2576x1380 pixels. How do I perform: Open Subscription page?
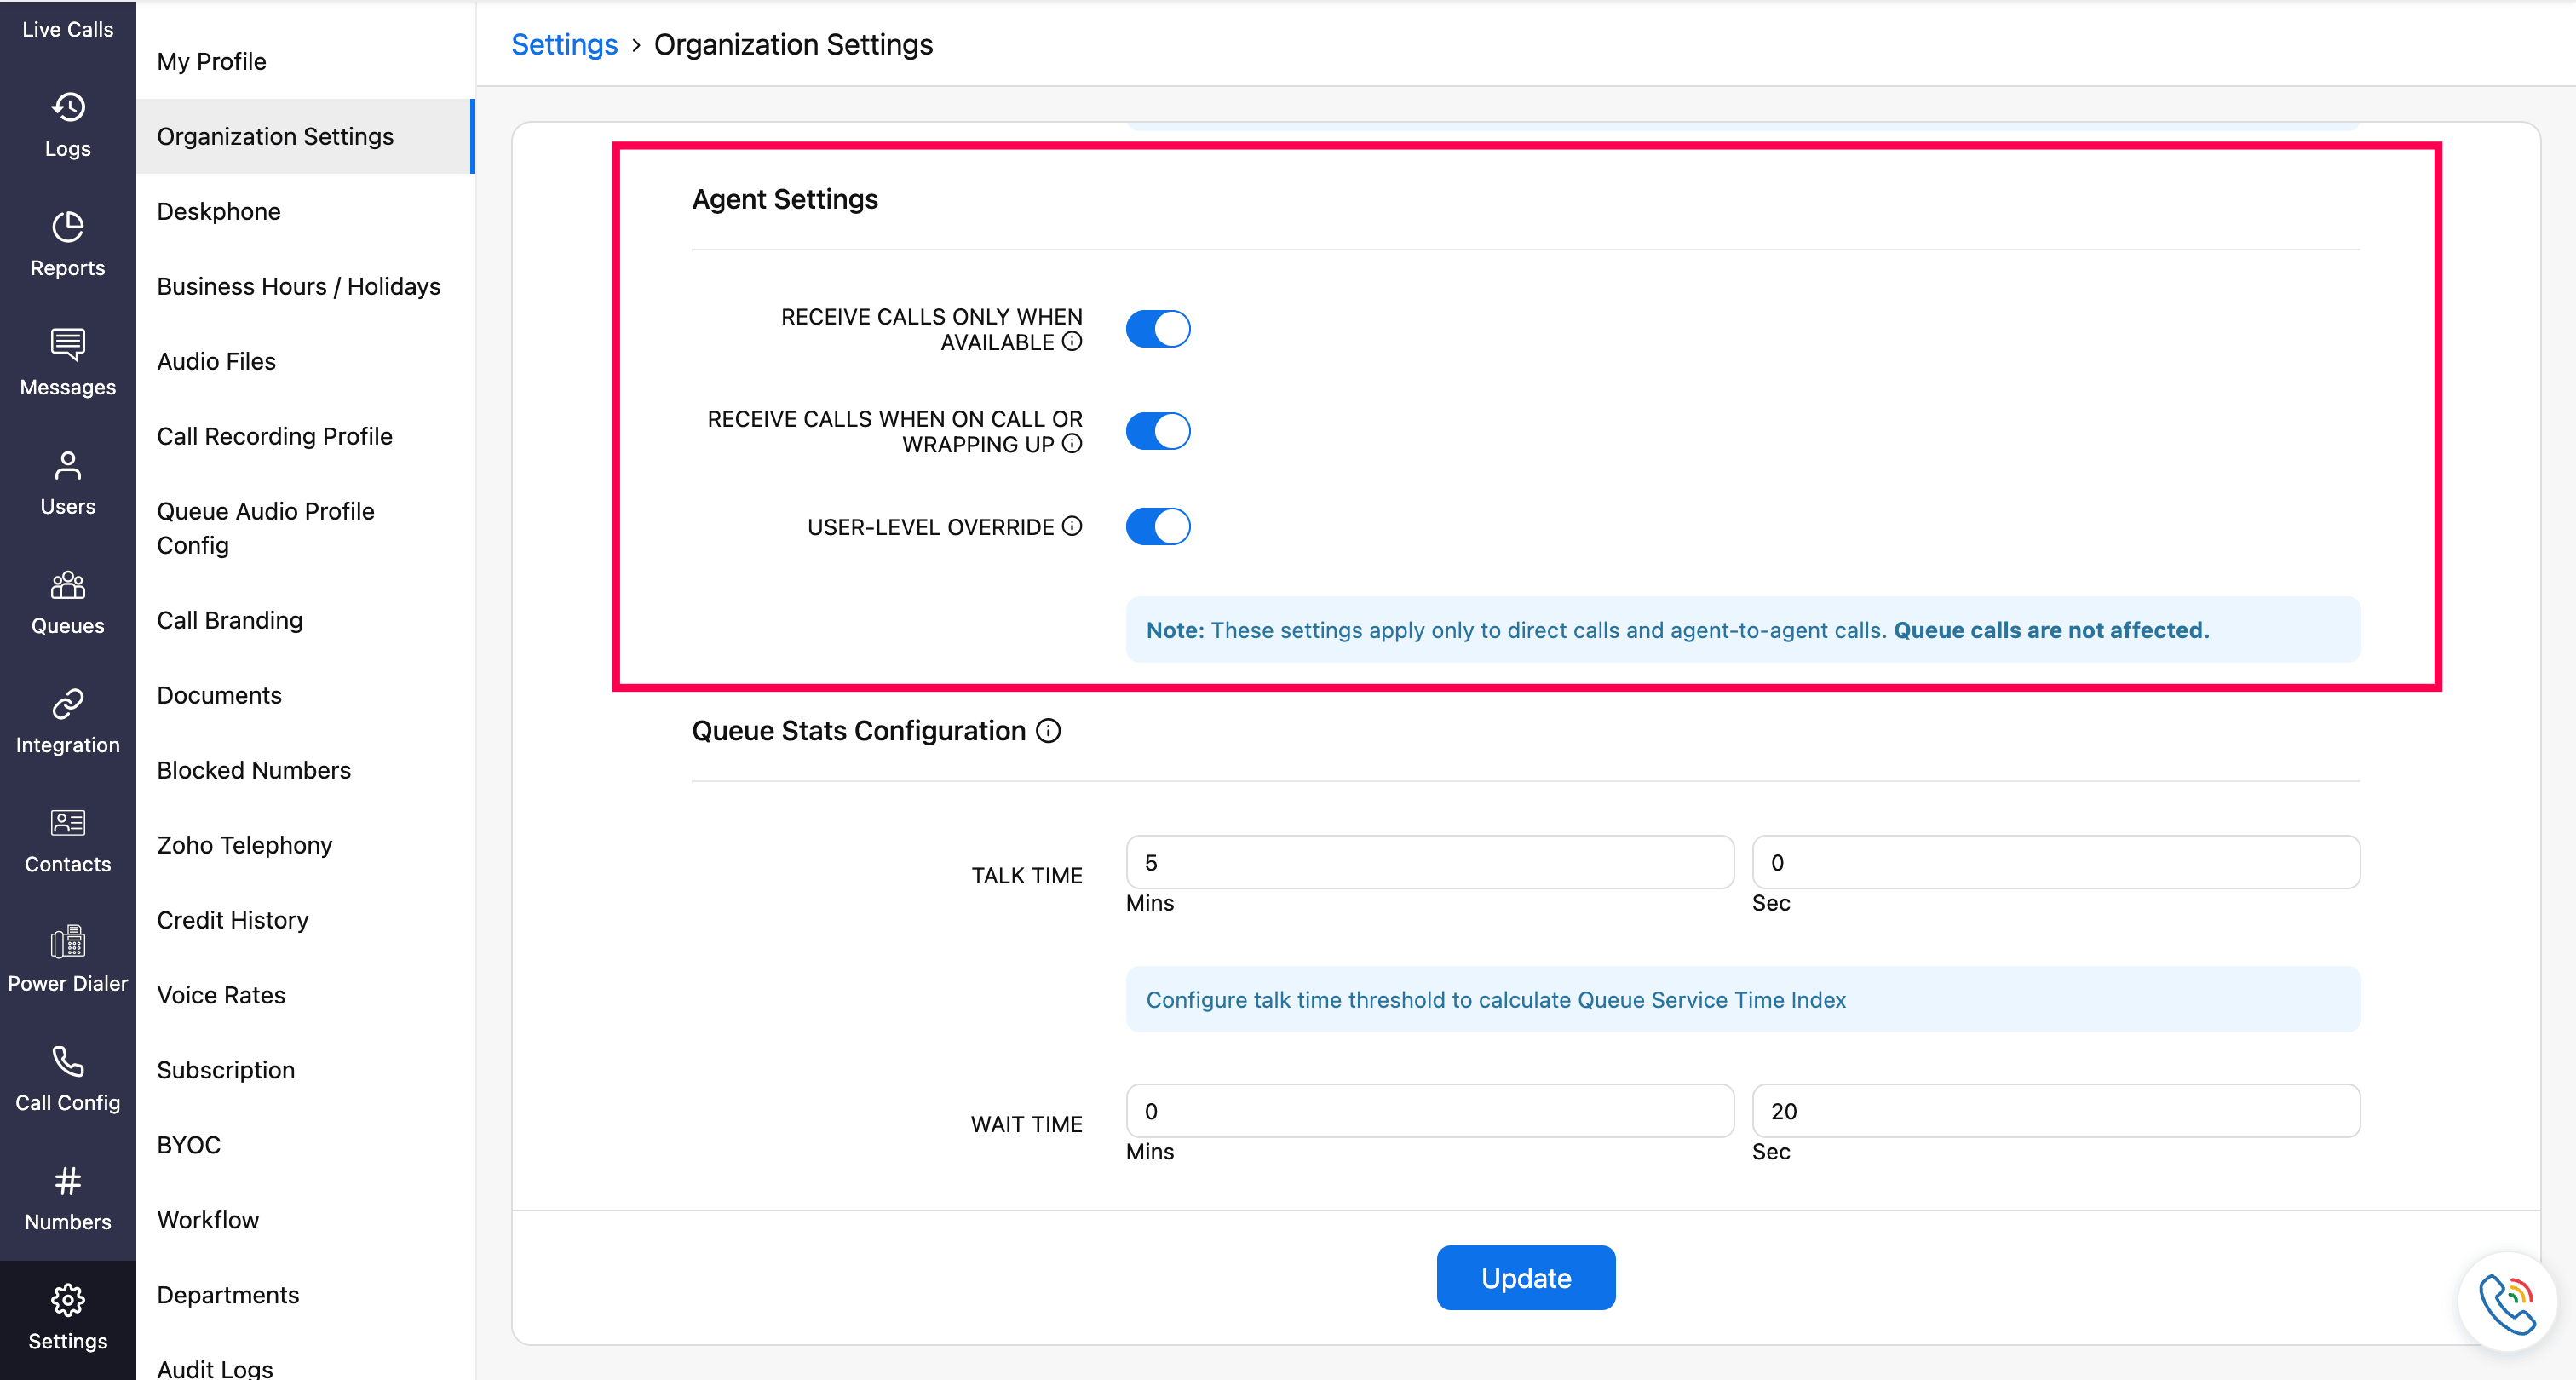tap(226, 1070)
